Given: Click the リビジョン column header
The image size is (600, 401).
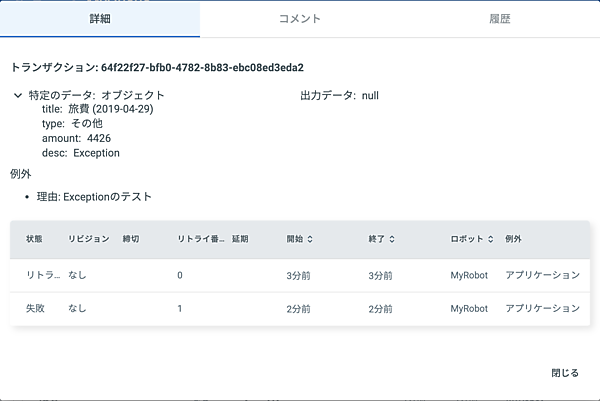Looking at the screenshot, I should tap(88, 240).
